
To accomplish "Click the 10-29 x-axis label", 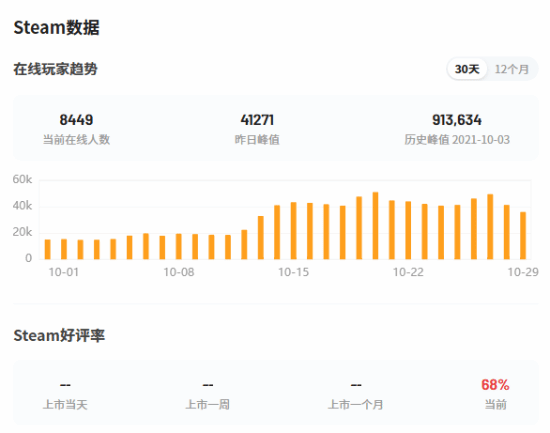I will coord(523,272).
